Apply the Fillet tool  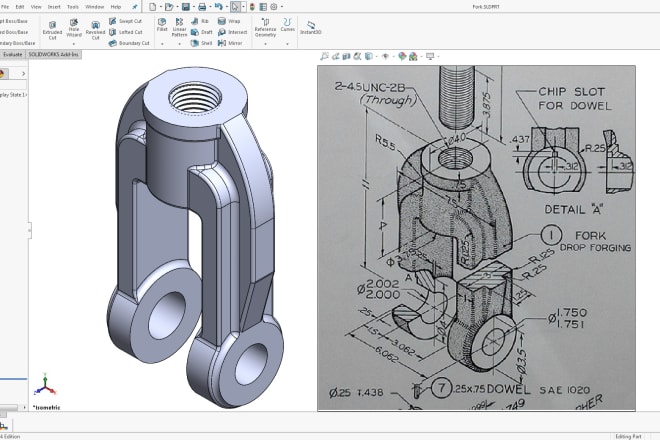coord(162,25)
